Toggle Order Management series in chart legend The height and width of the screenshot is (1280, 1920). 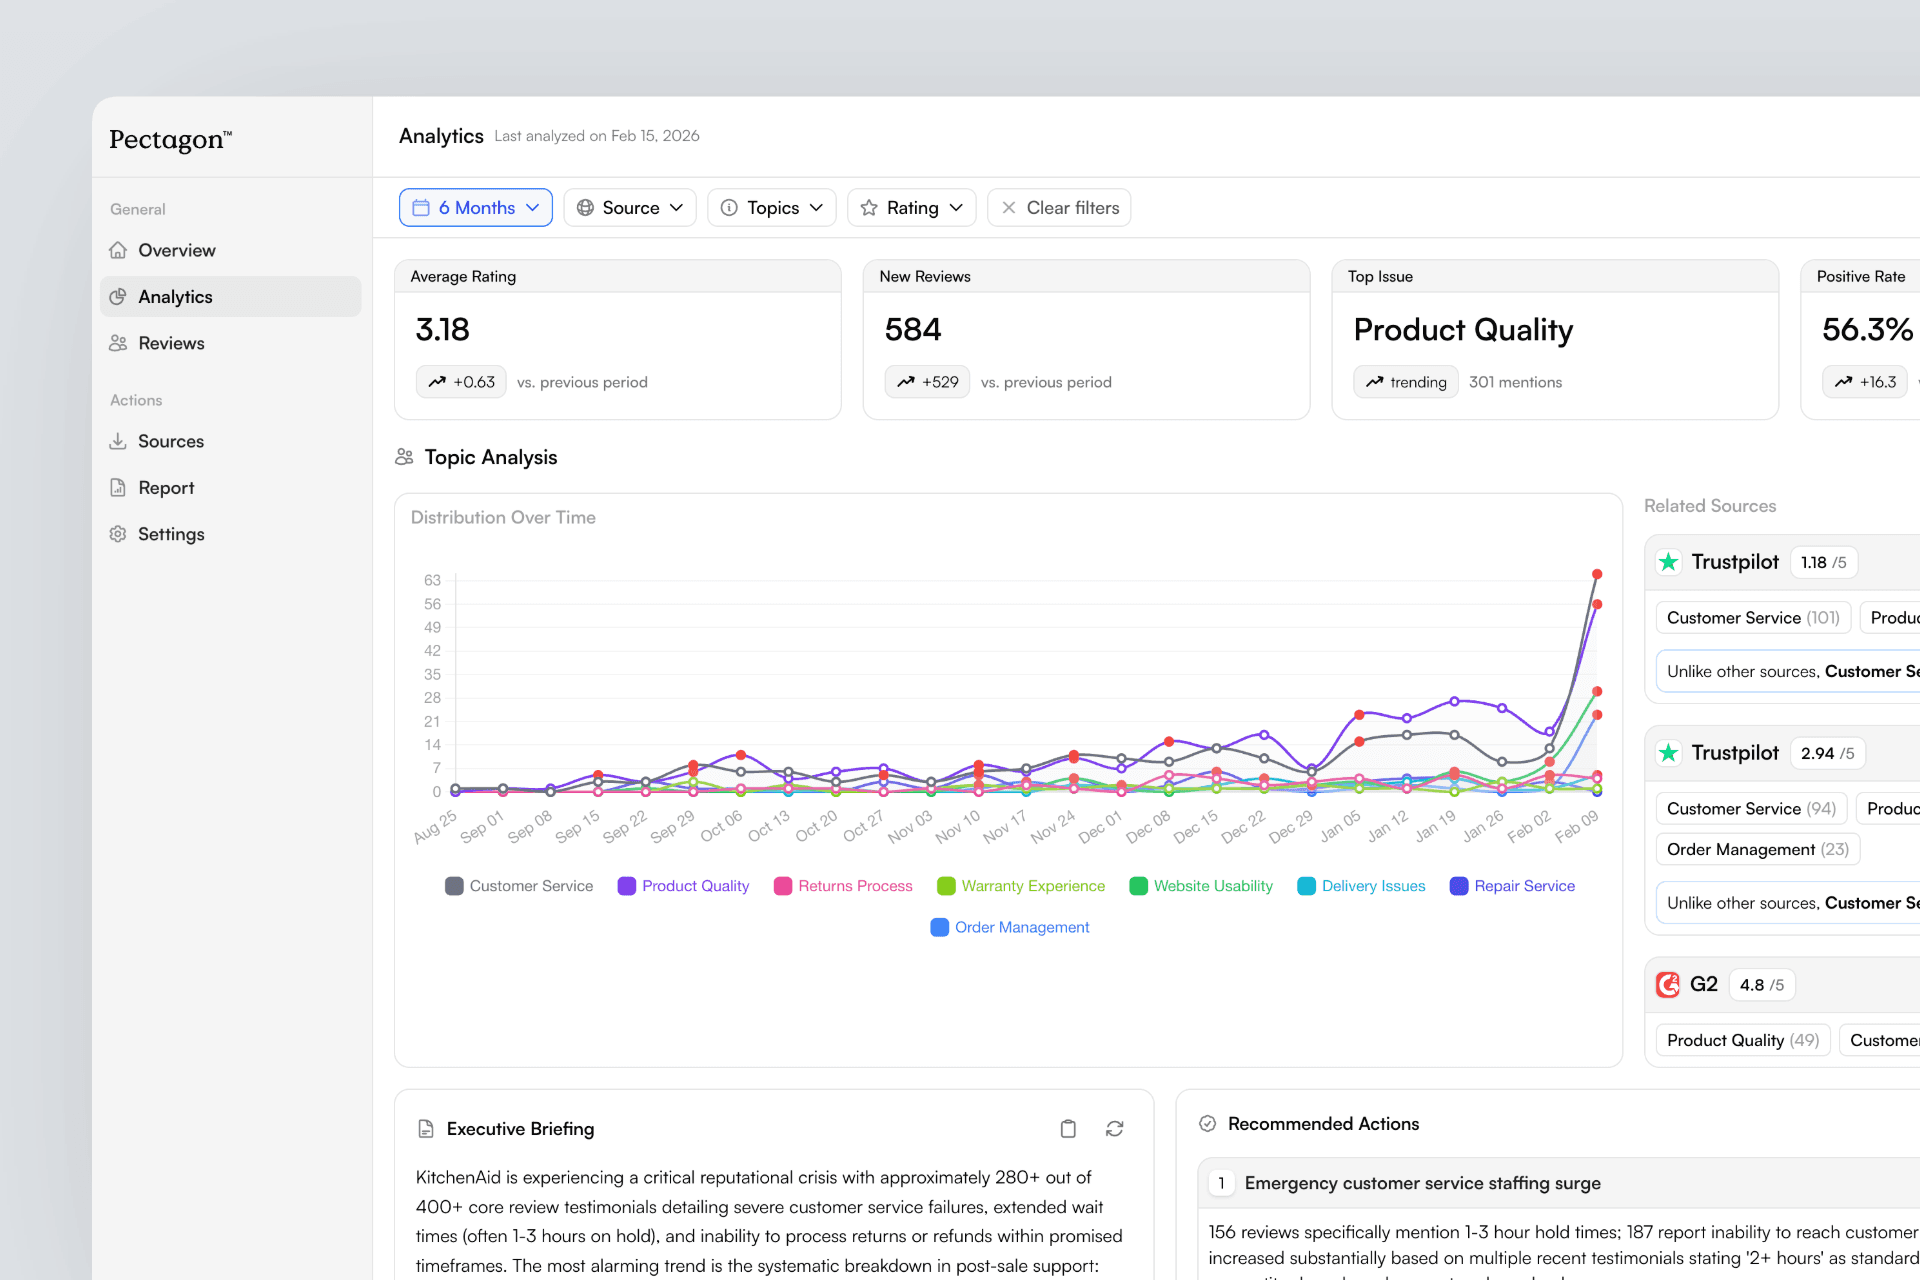(x=1010, y=927)
